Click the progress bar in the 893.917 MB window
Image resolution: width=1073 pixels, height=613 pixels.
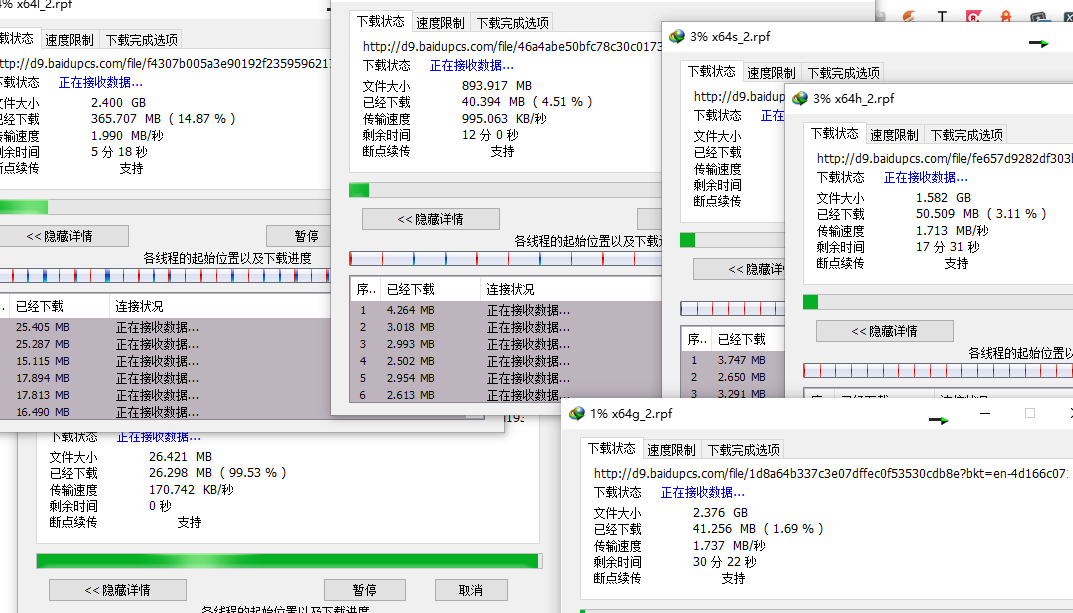(505, 190)
